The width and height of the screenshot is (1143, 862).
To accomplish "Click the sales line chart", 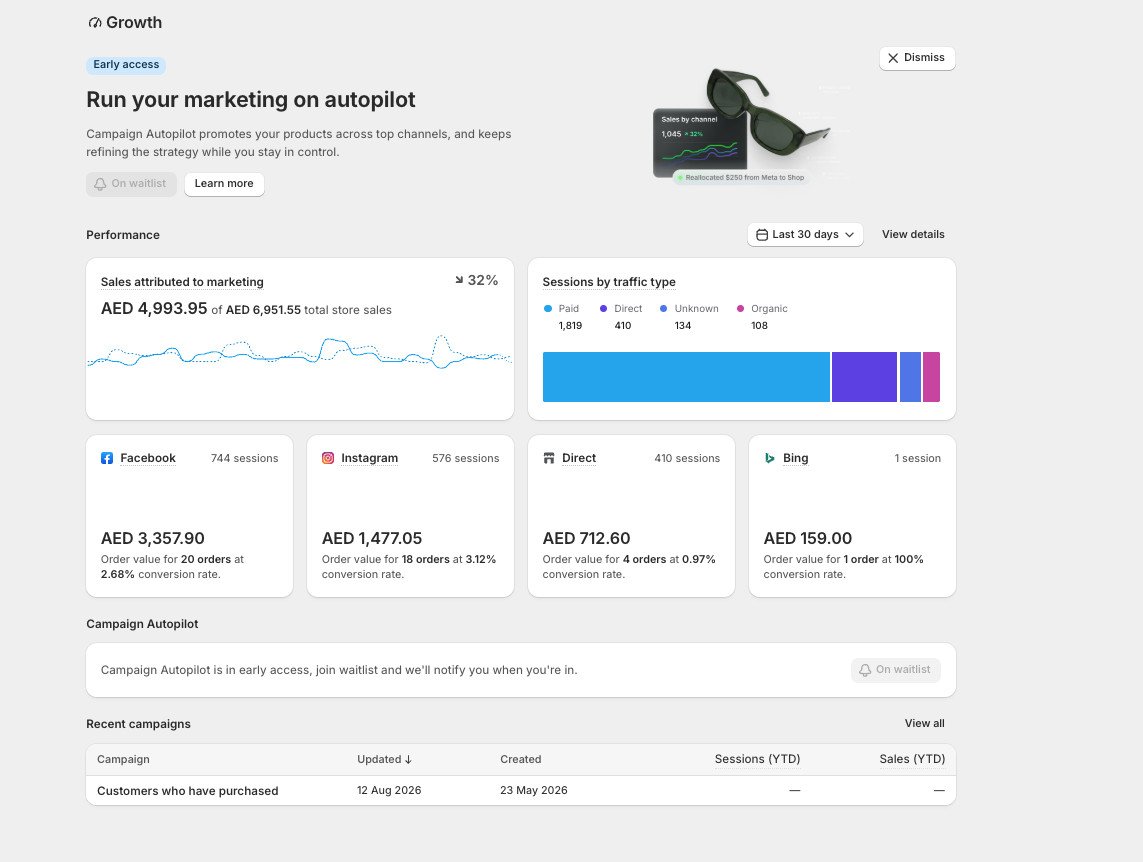I will point(300,352).
